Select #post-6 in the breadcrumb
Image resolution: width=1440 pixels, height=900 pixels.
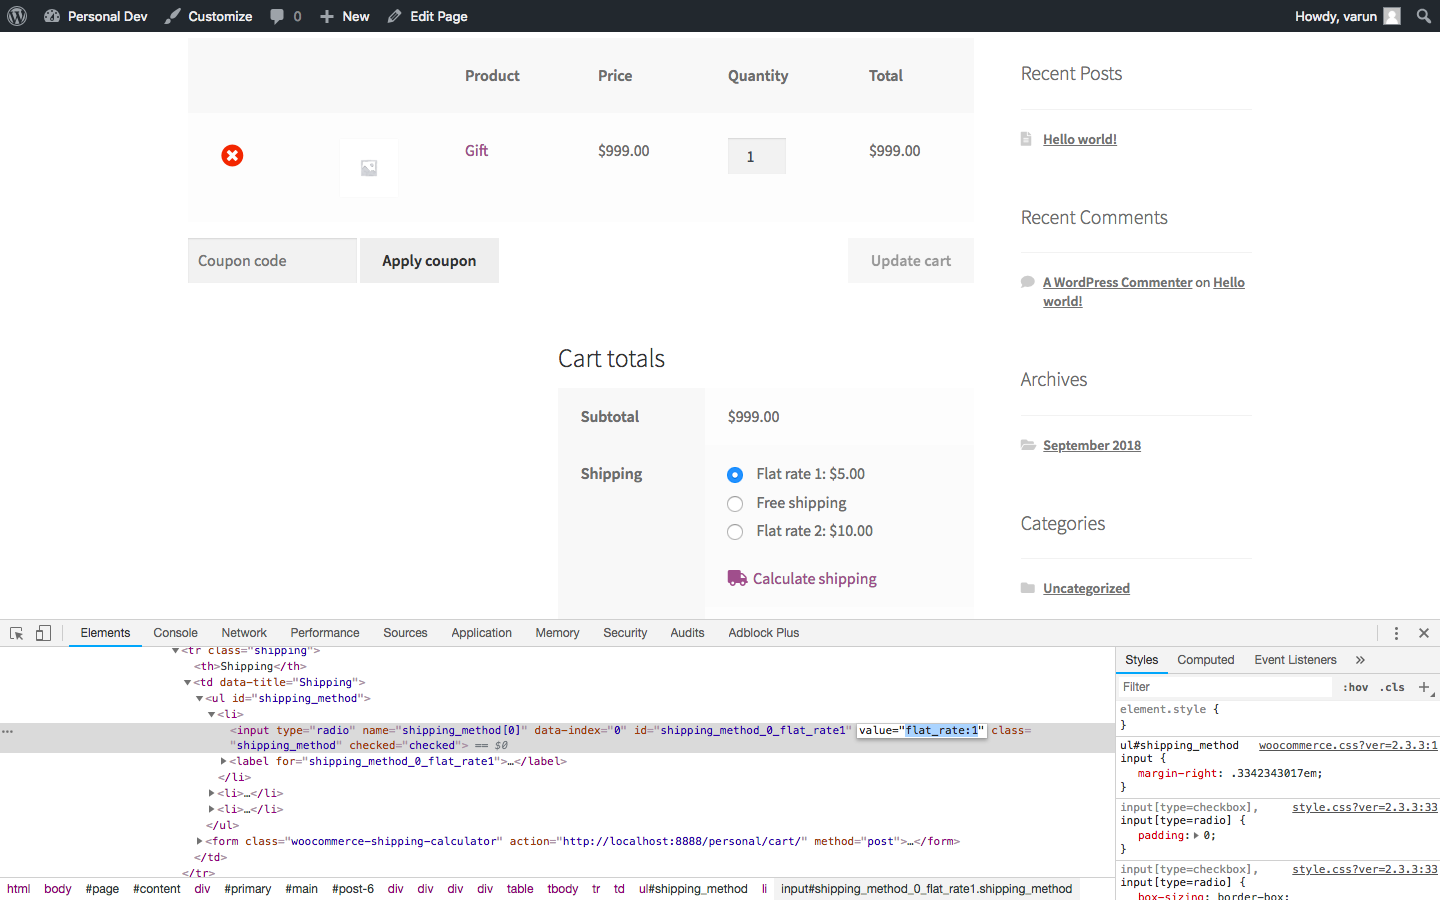[x=353, y=889]
